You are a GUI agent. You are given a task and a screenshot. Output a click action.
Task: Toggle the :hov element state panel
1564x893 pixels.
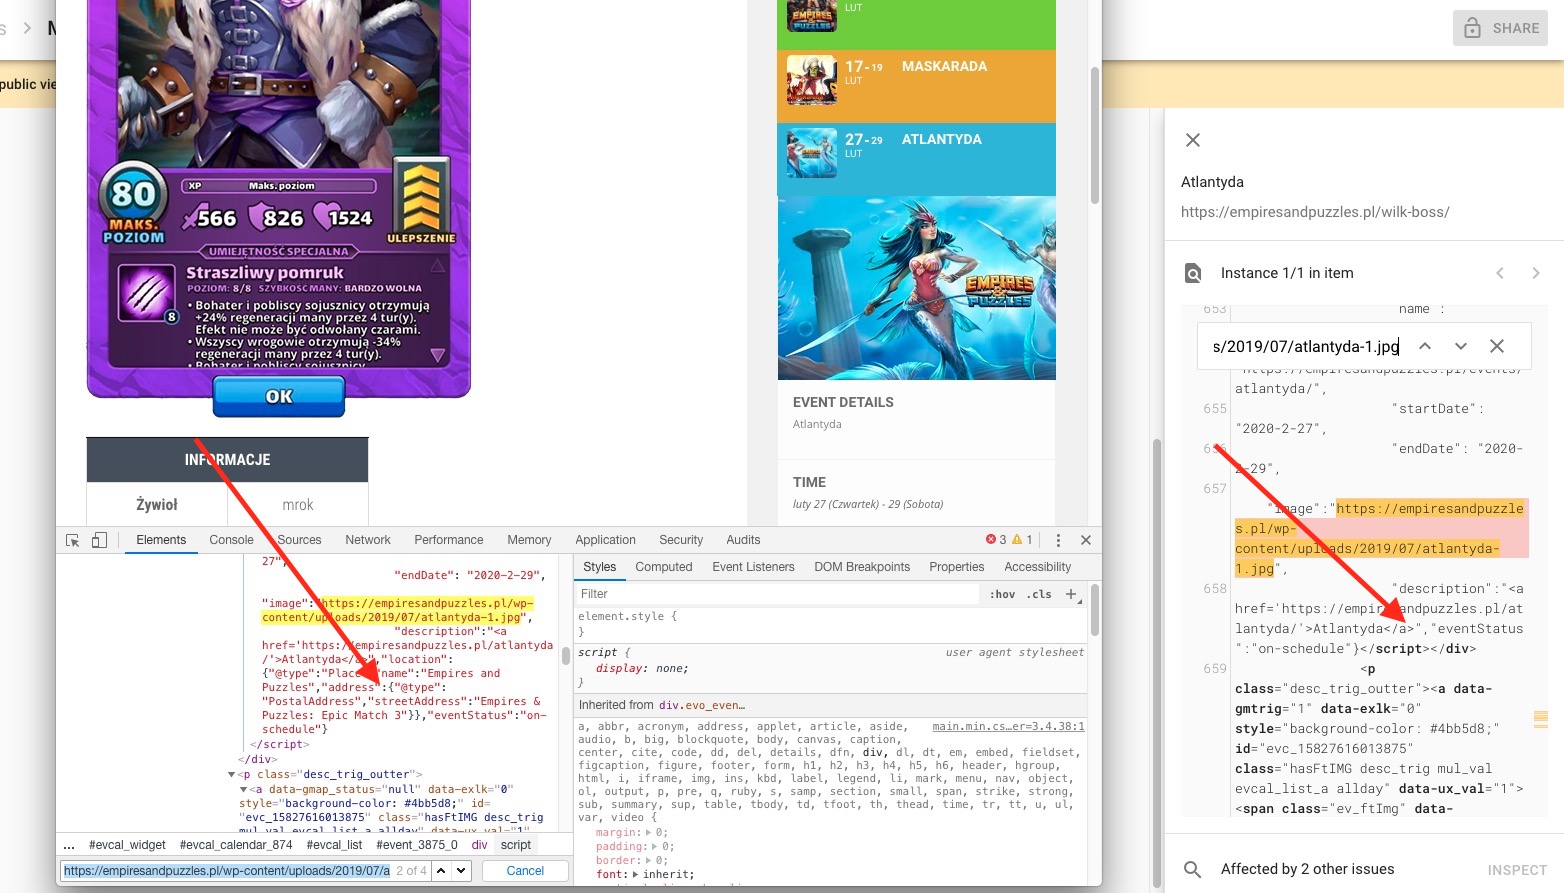(1002, 594)
